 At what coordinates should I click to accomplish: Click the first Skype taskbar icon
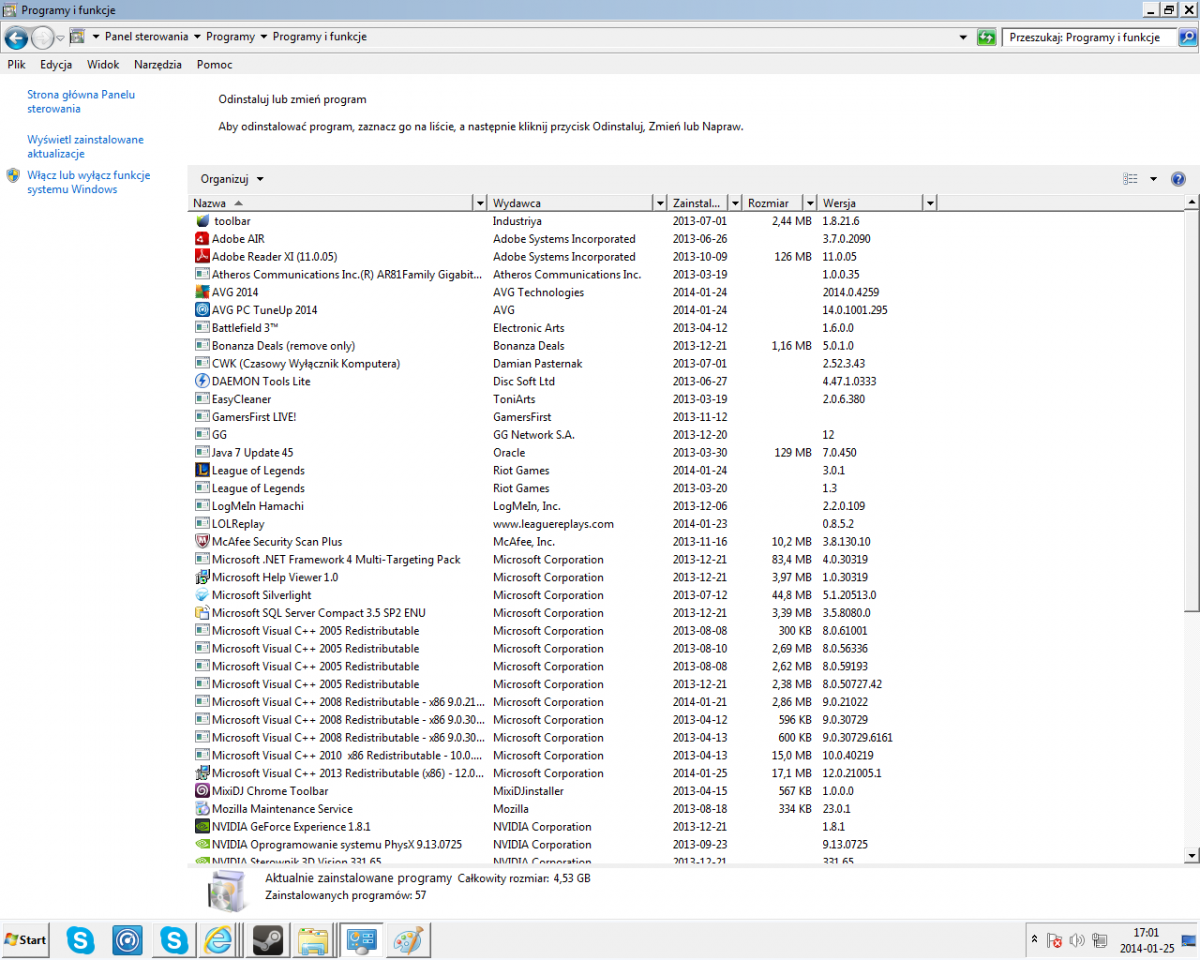pyautogui.click(x=81, y=940)
